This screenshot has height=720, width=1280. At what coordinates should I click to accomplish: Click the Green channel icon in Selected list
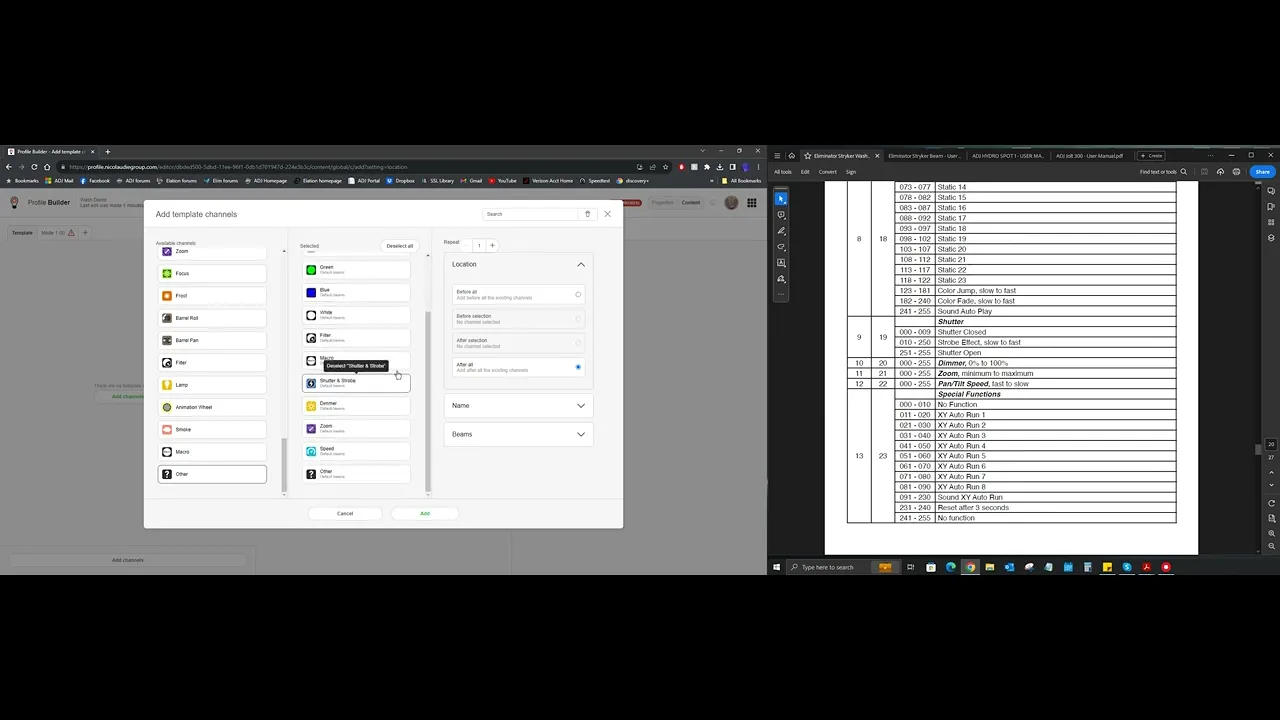point(311,270)
